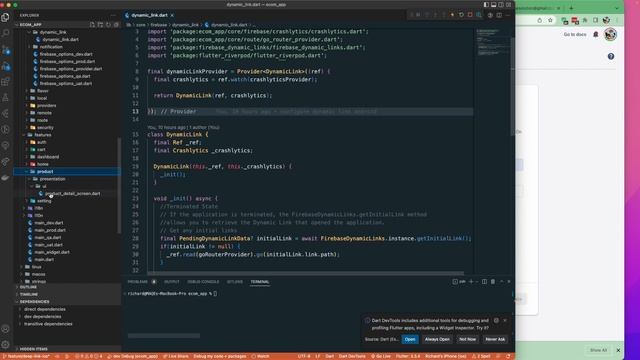Open the Source Control view icon
640x360 pixels.
pos(5,50)
